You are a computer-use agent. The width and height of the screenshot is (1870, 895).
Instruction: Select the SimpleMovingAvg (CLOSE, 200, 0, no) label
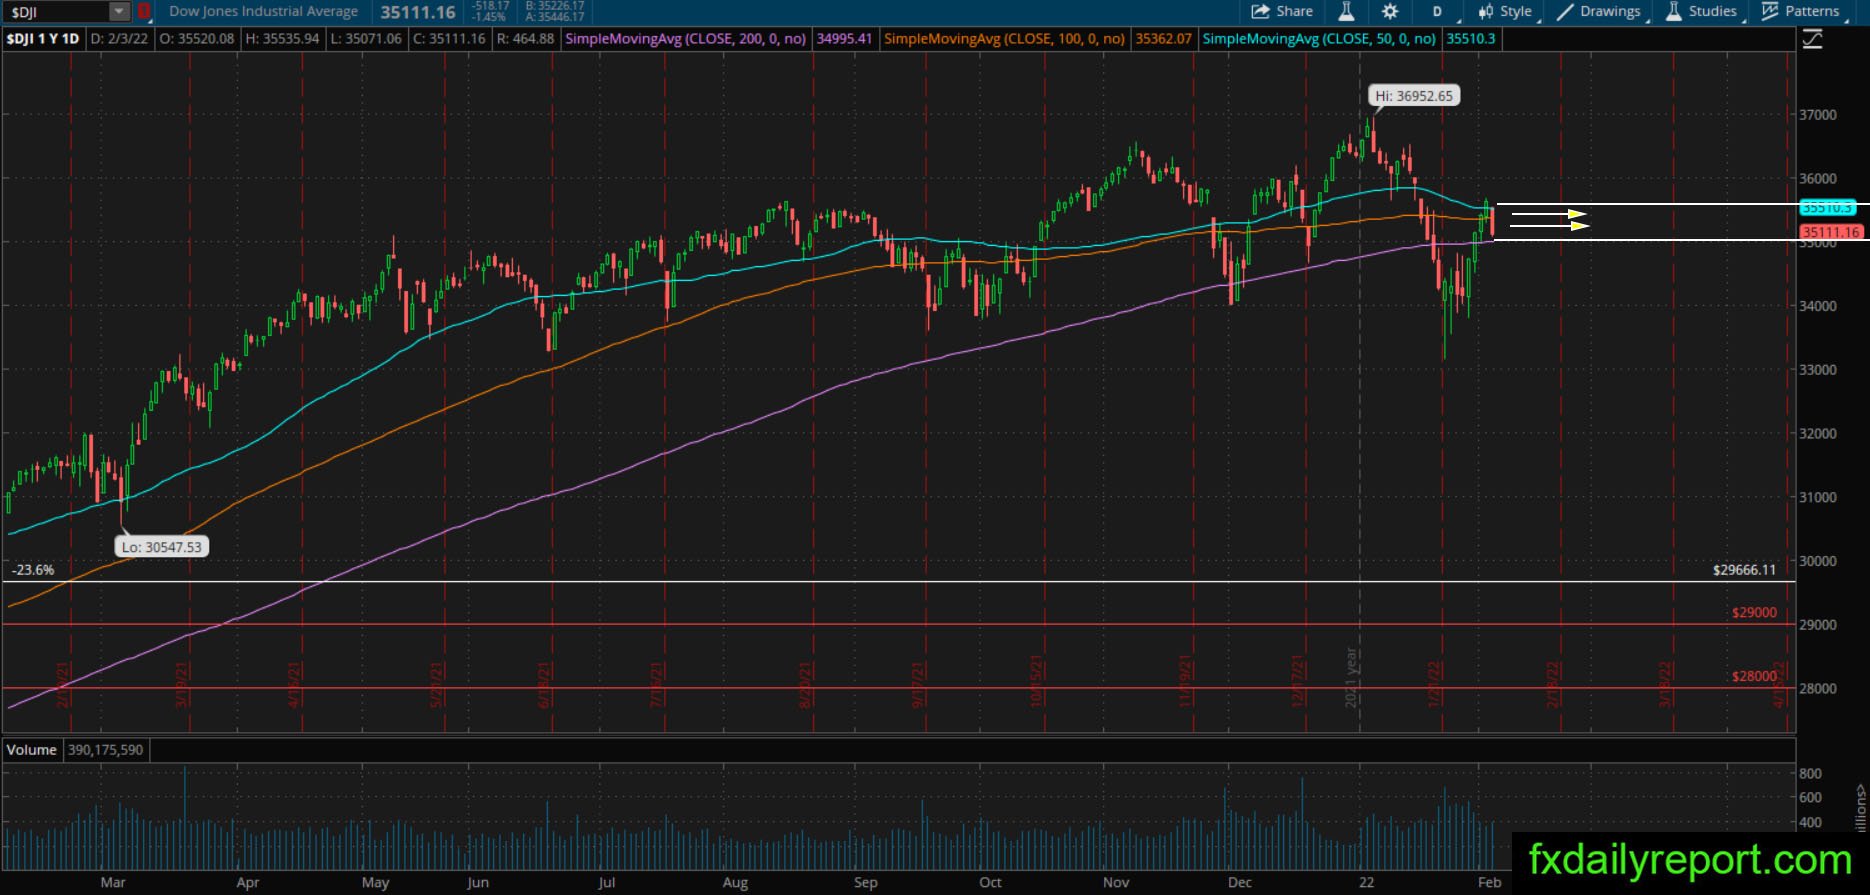(x=688, y=39)
